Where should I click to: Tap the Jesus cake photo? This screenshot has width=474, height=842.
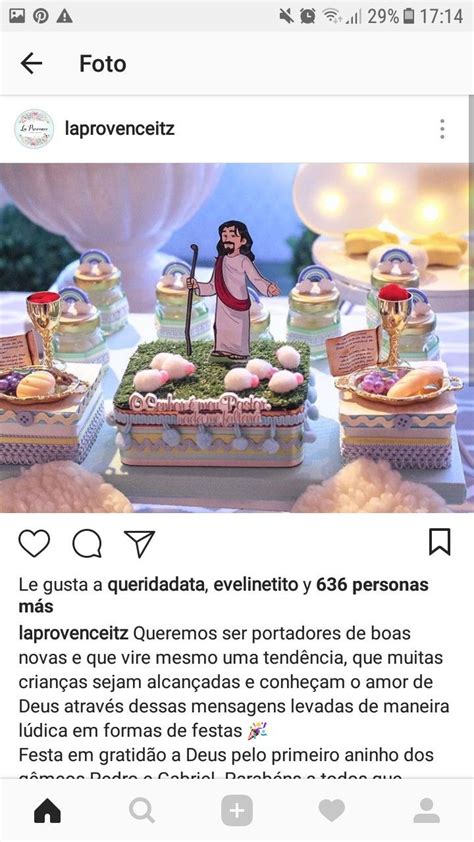tap(237, 338)
